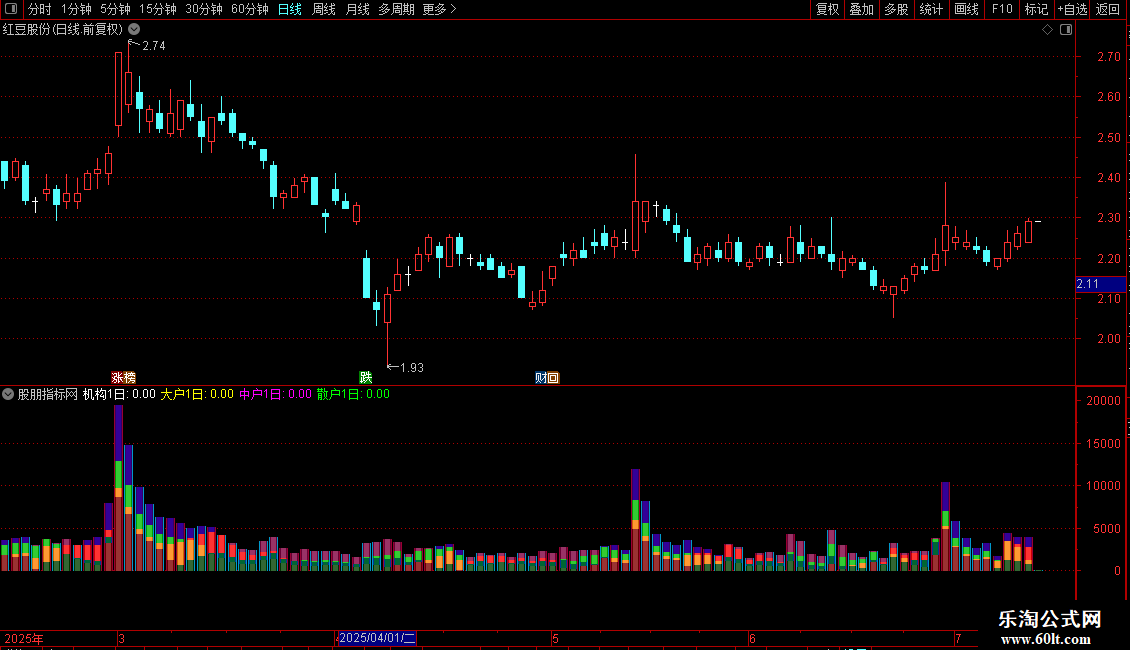Image resolution: width=1130 pixels, height=650 pixels.
Task: Click the month 5 label on axis
Action: point(556,638)
